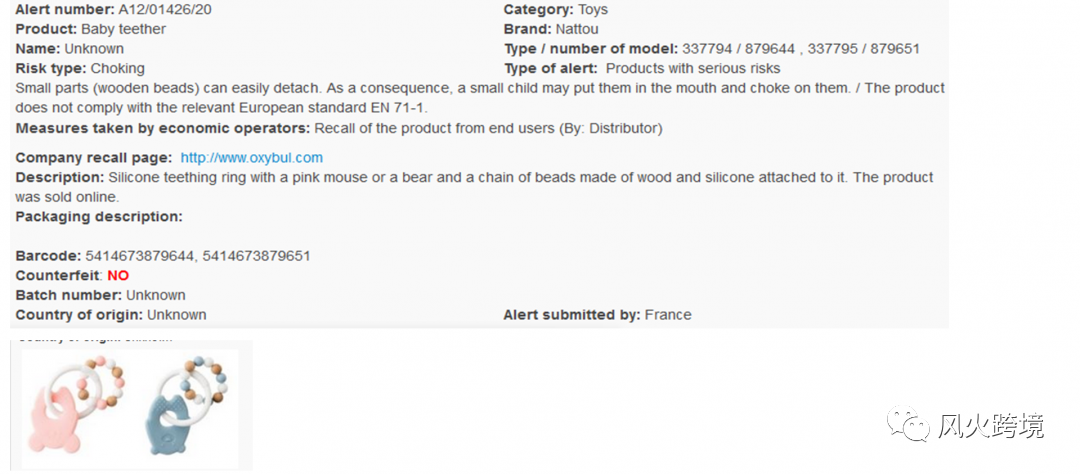Open the oxybul.com company recall link

pyautogui.click(x=251, y=158)
